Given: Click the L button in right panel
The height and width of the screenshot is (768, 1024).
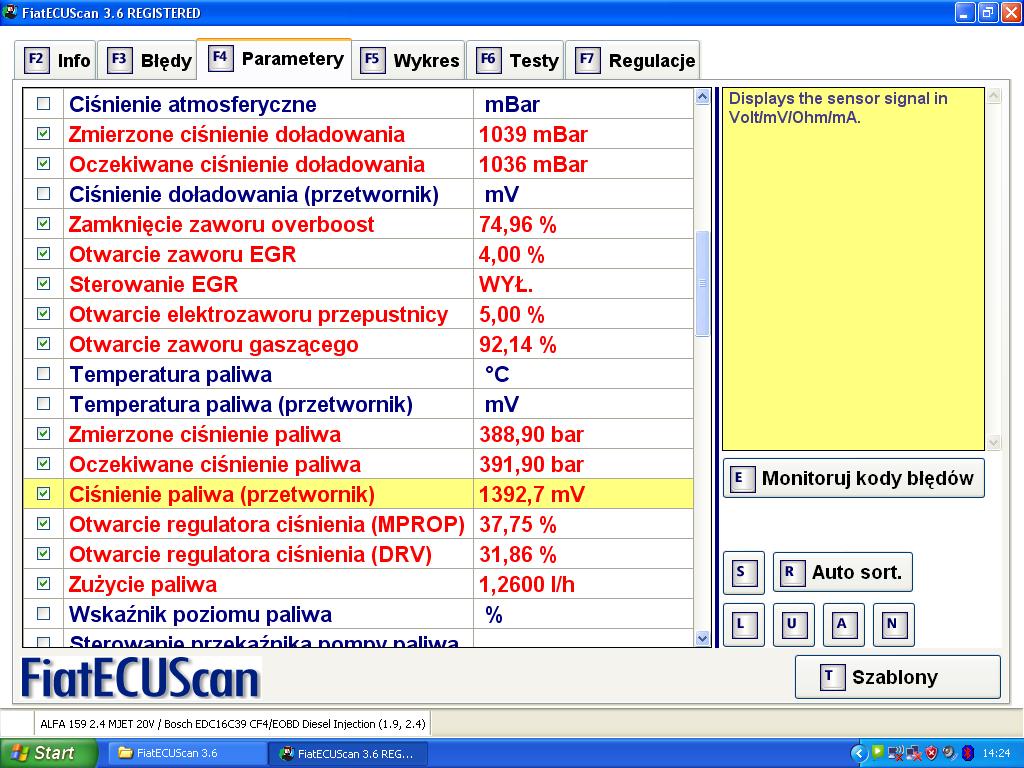Looking at the screenshot, I should 743,624.
